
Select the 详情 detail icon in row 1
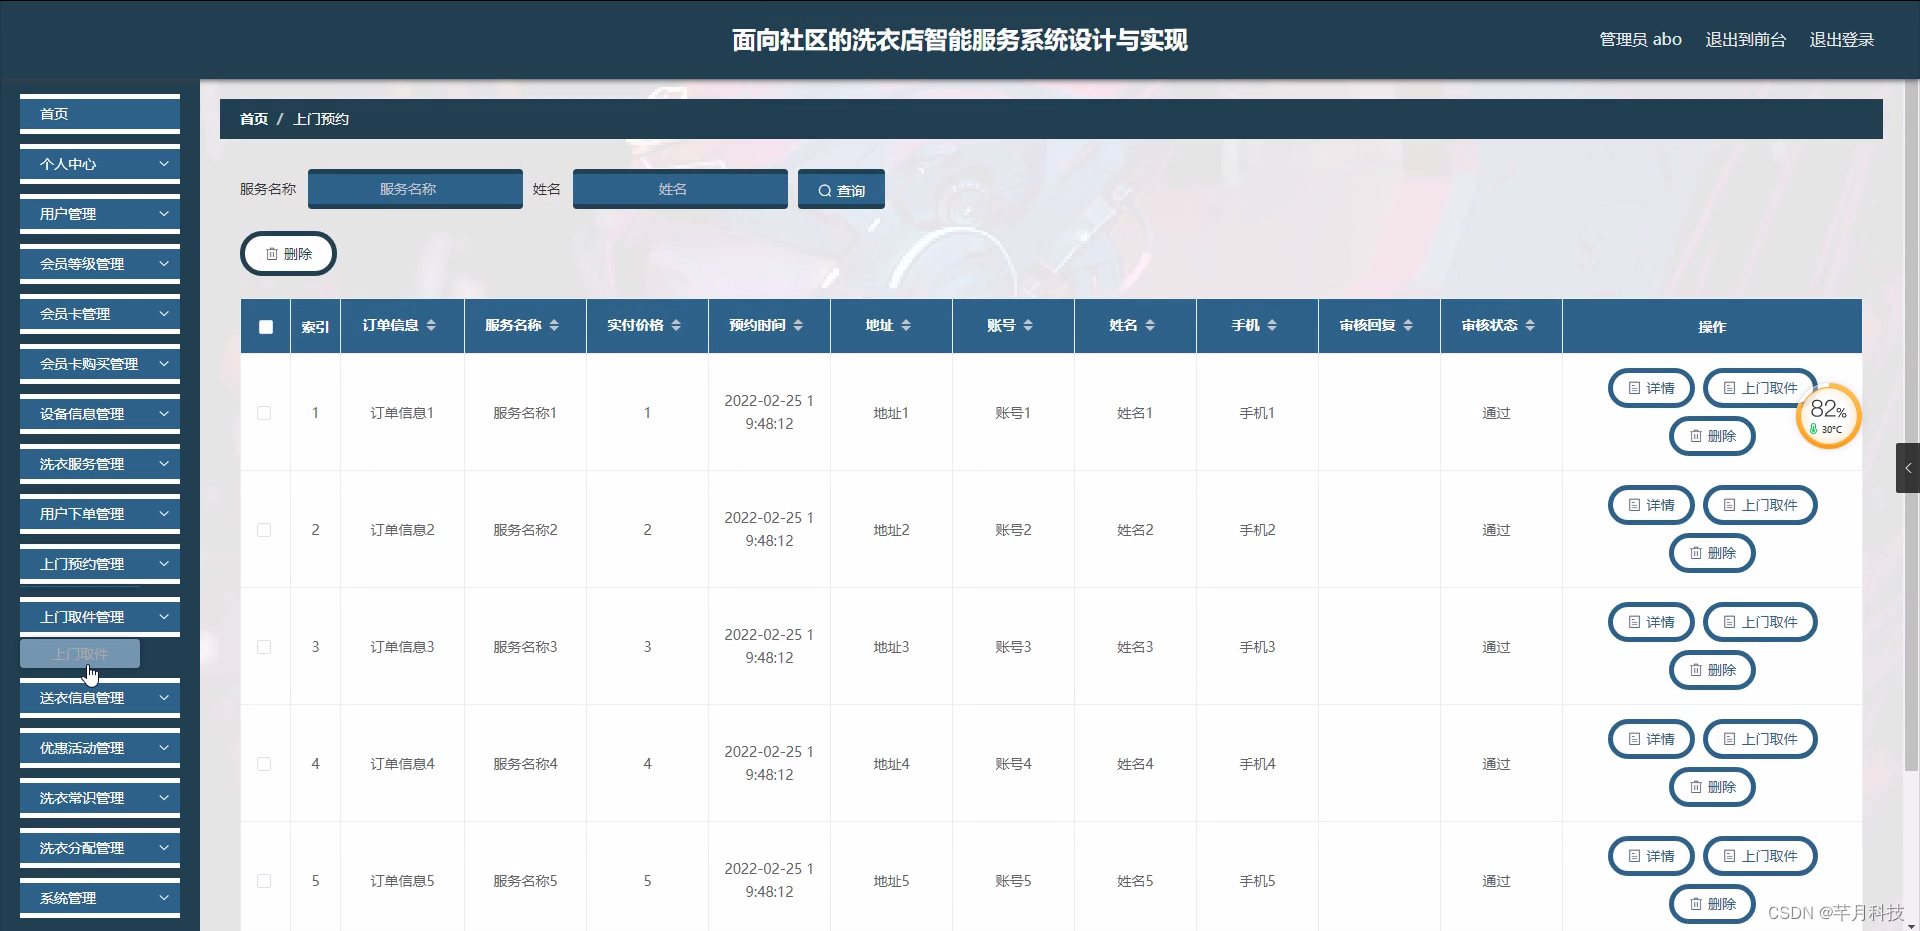click(1633, 388)
